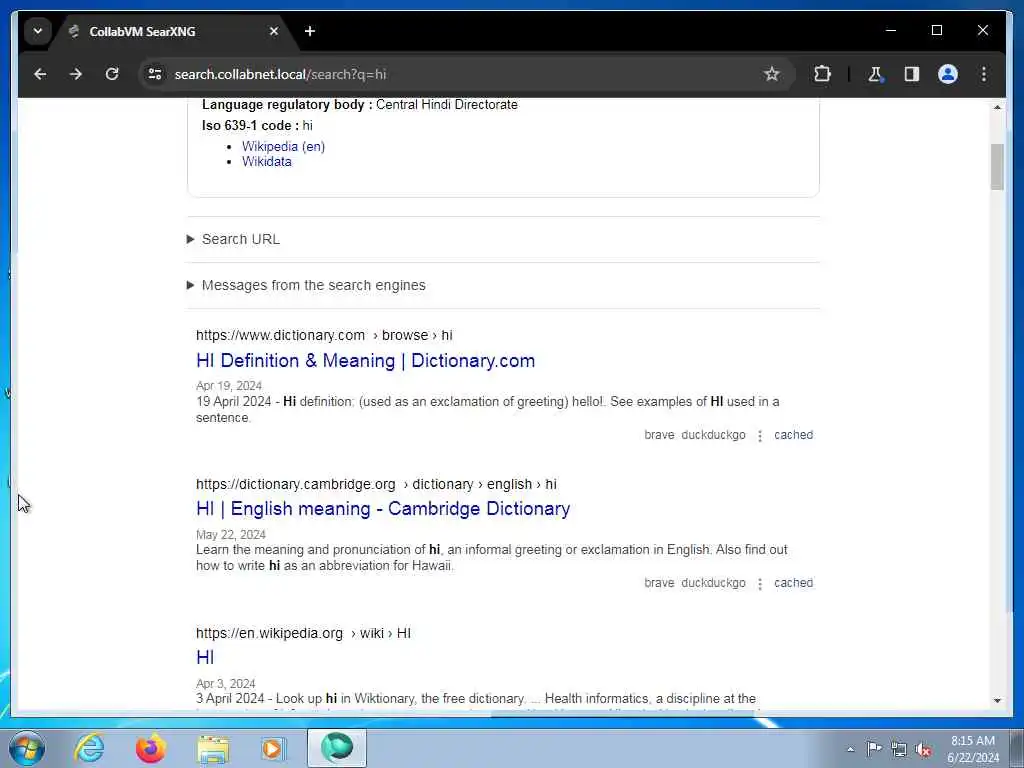Open Chrome three-dot menu
The height and width of the screenshot is (768, 1024).
984,74
